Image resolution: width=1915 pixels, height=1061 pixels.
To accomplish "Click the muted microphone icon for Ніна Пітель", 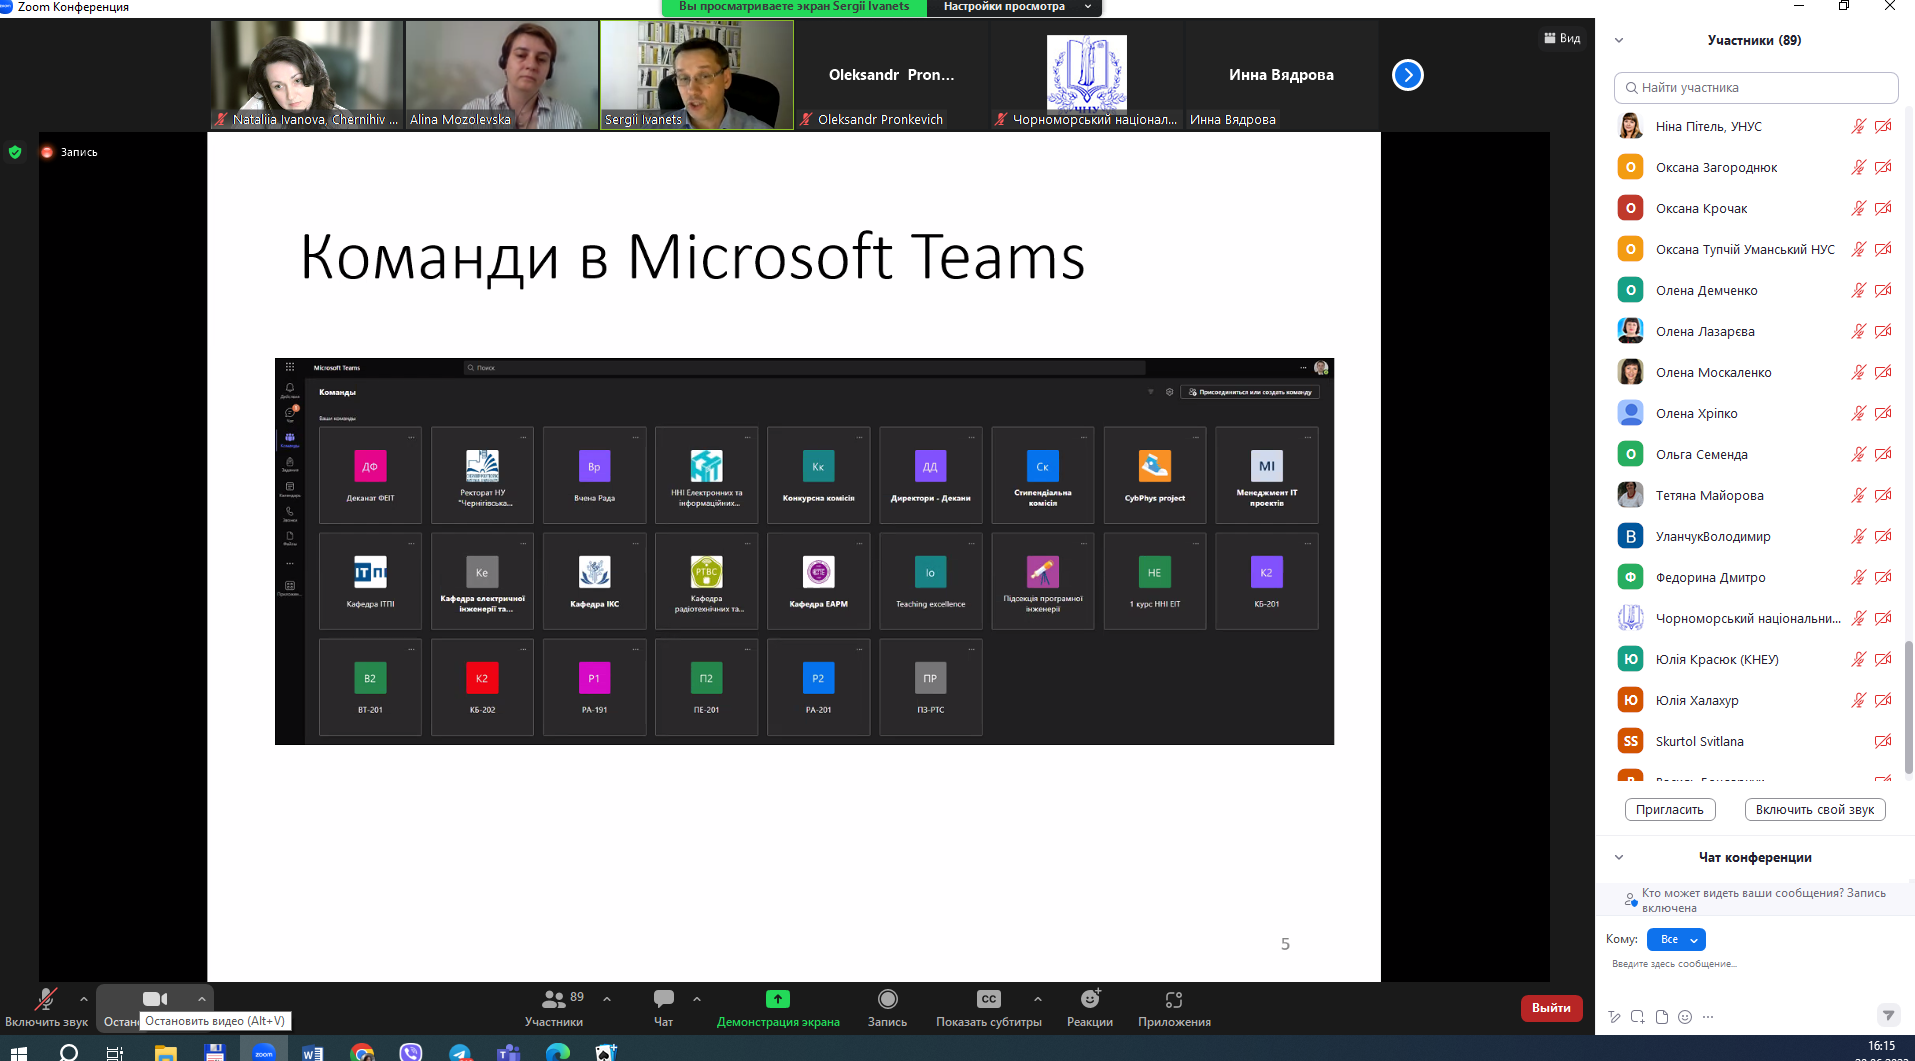I will point(1858,126).
